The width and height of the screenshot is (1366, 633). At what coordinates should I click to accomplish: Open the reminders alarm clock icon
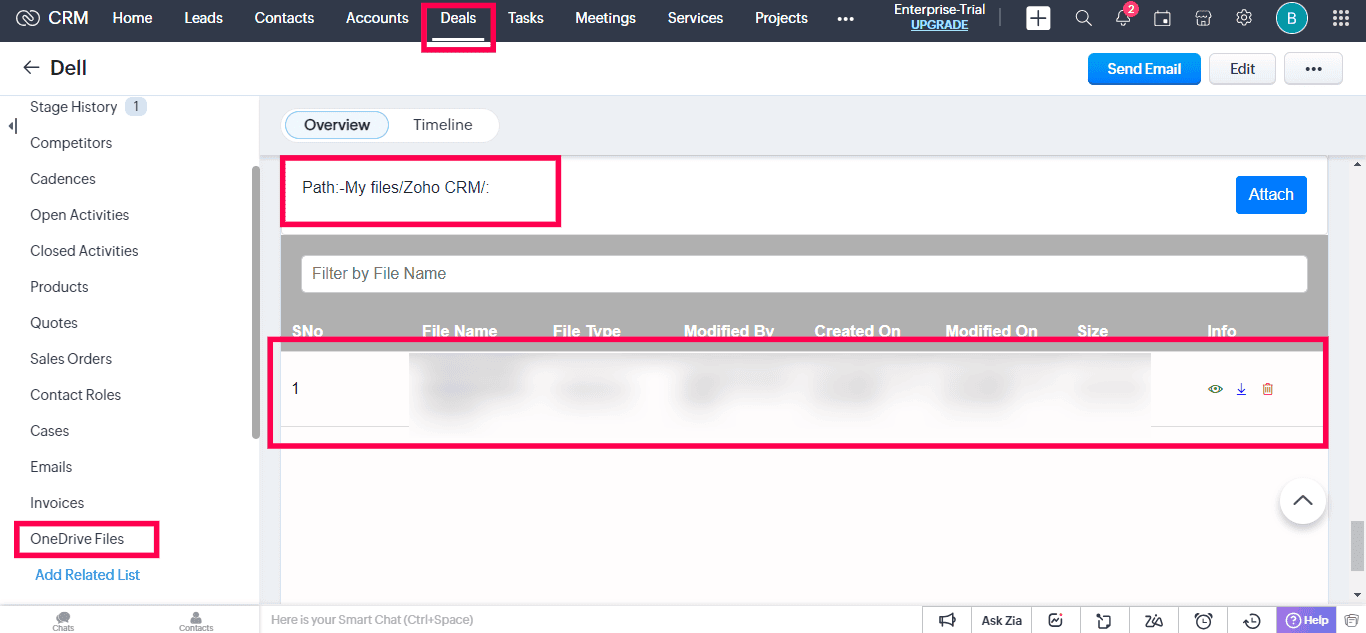point(1204,620)
